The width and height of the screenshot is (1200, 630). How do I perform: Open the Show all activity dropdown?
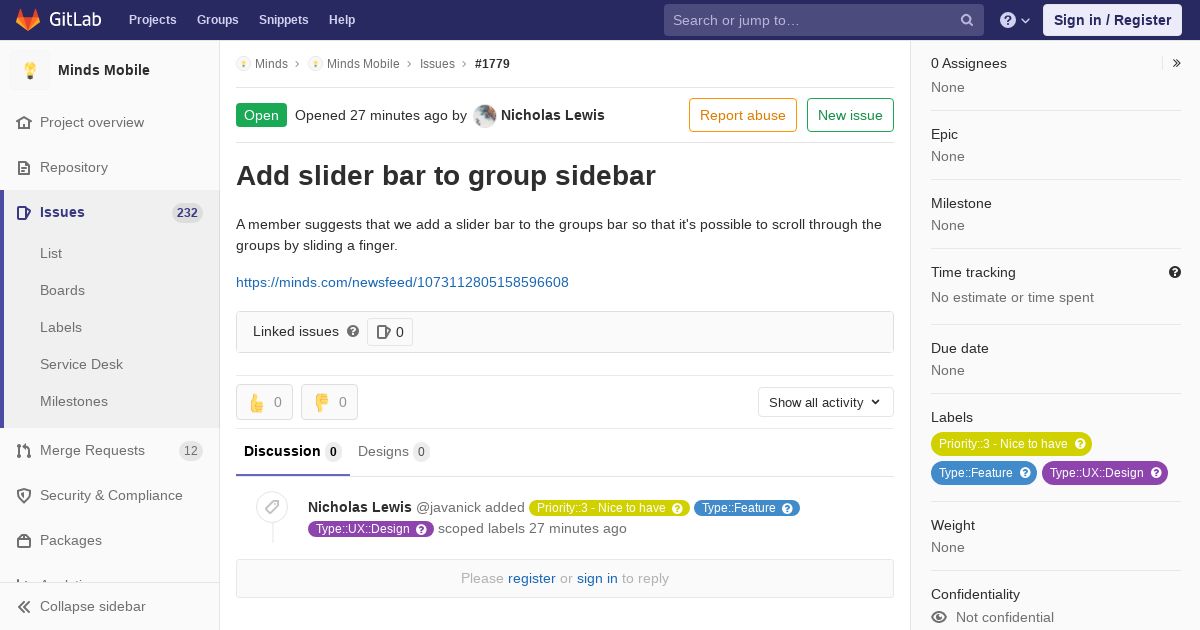click(826, 402)
